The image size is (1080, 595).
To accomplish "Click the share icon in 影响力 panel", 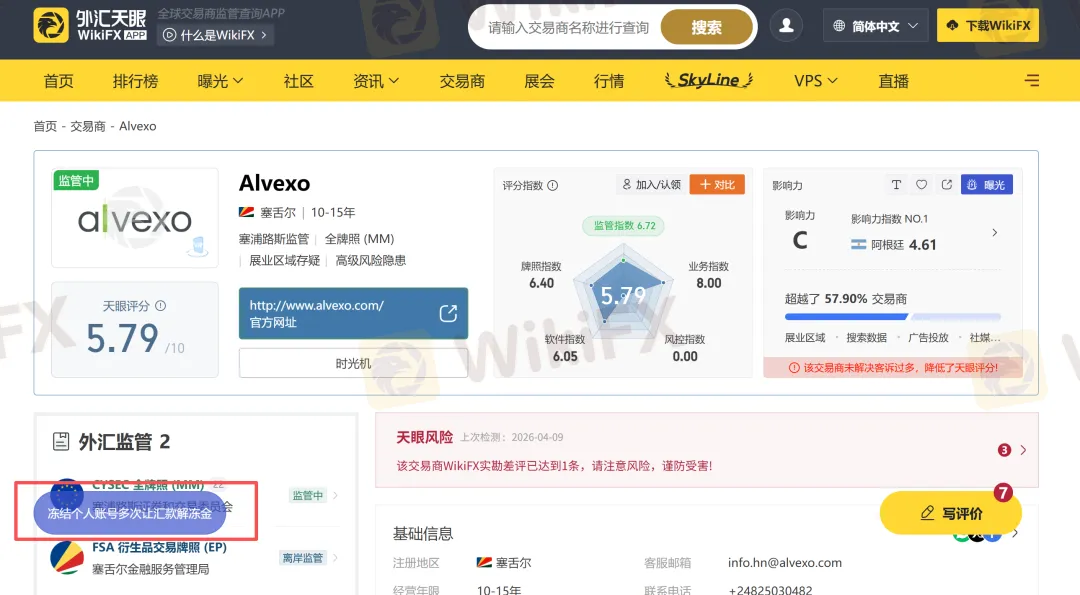I will [947, 185].
